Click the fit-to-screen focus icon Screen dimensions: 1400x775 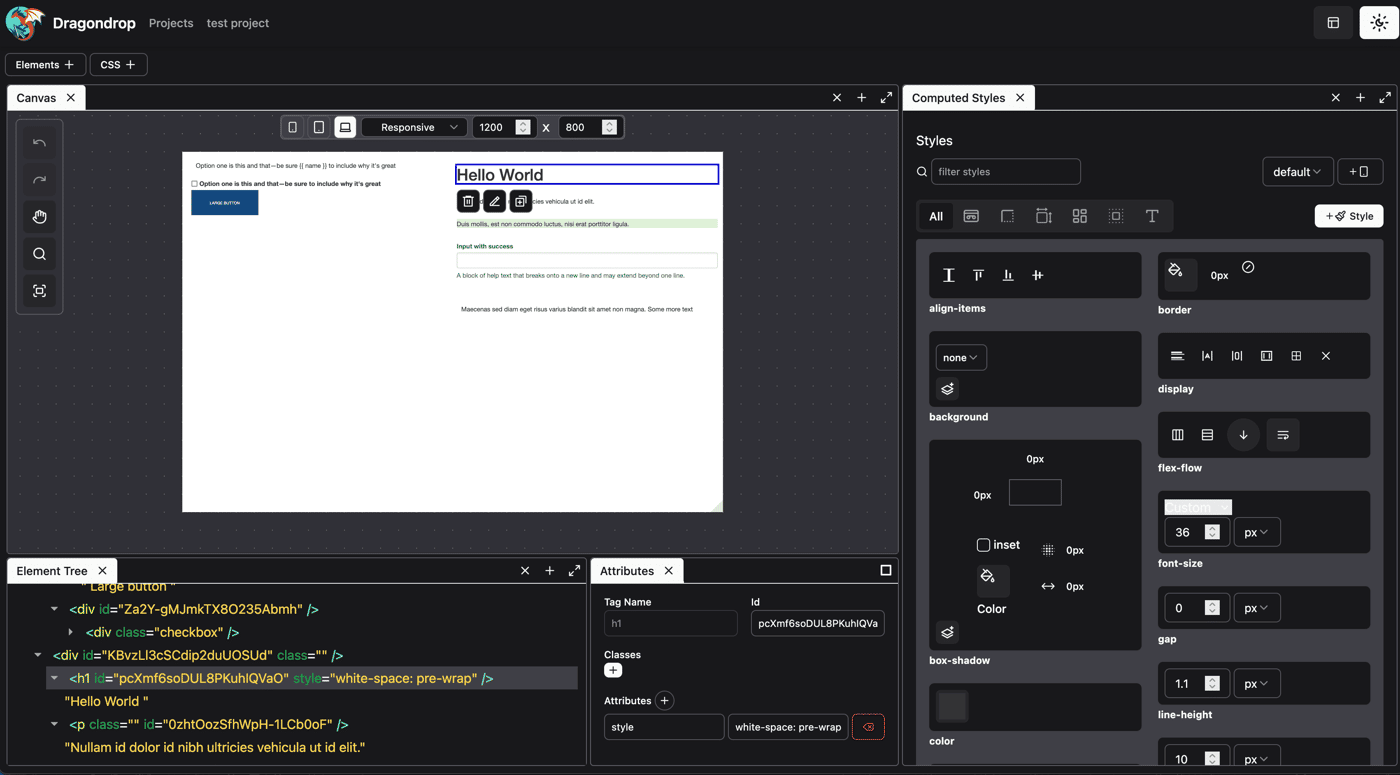tap(39, 291)
